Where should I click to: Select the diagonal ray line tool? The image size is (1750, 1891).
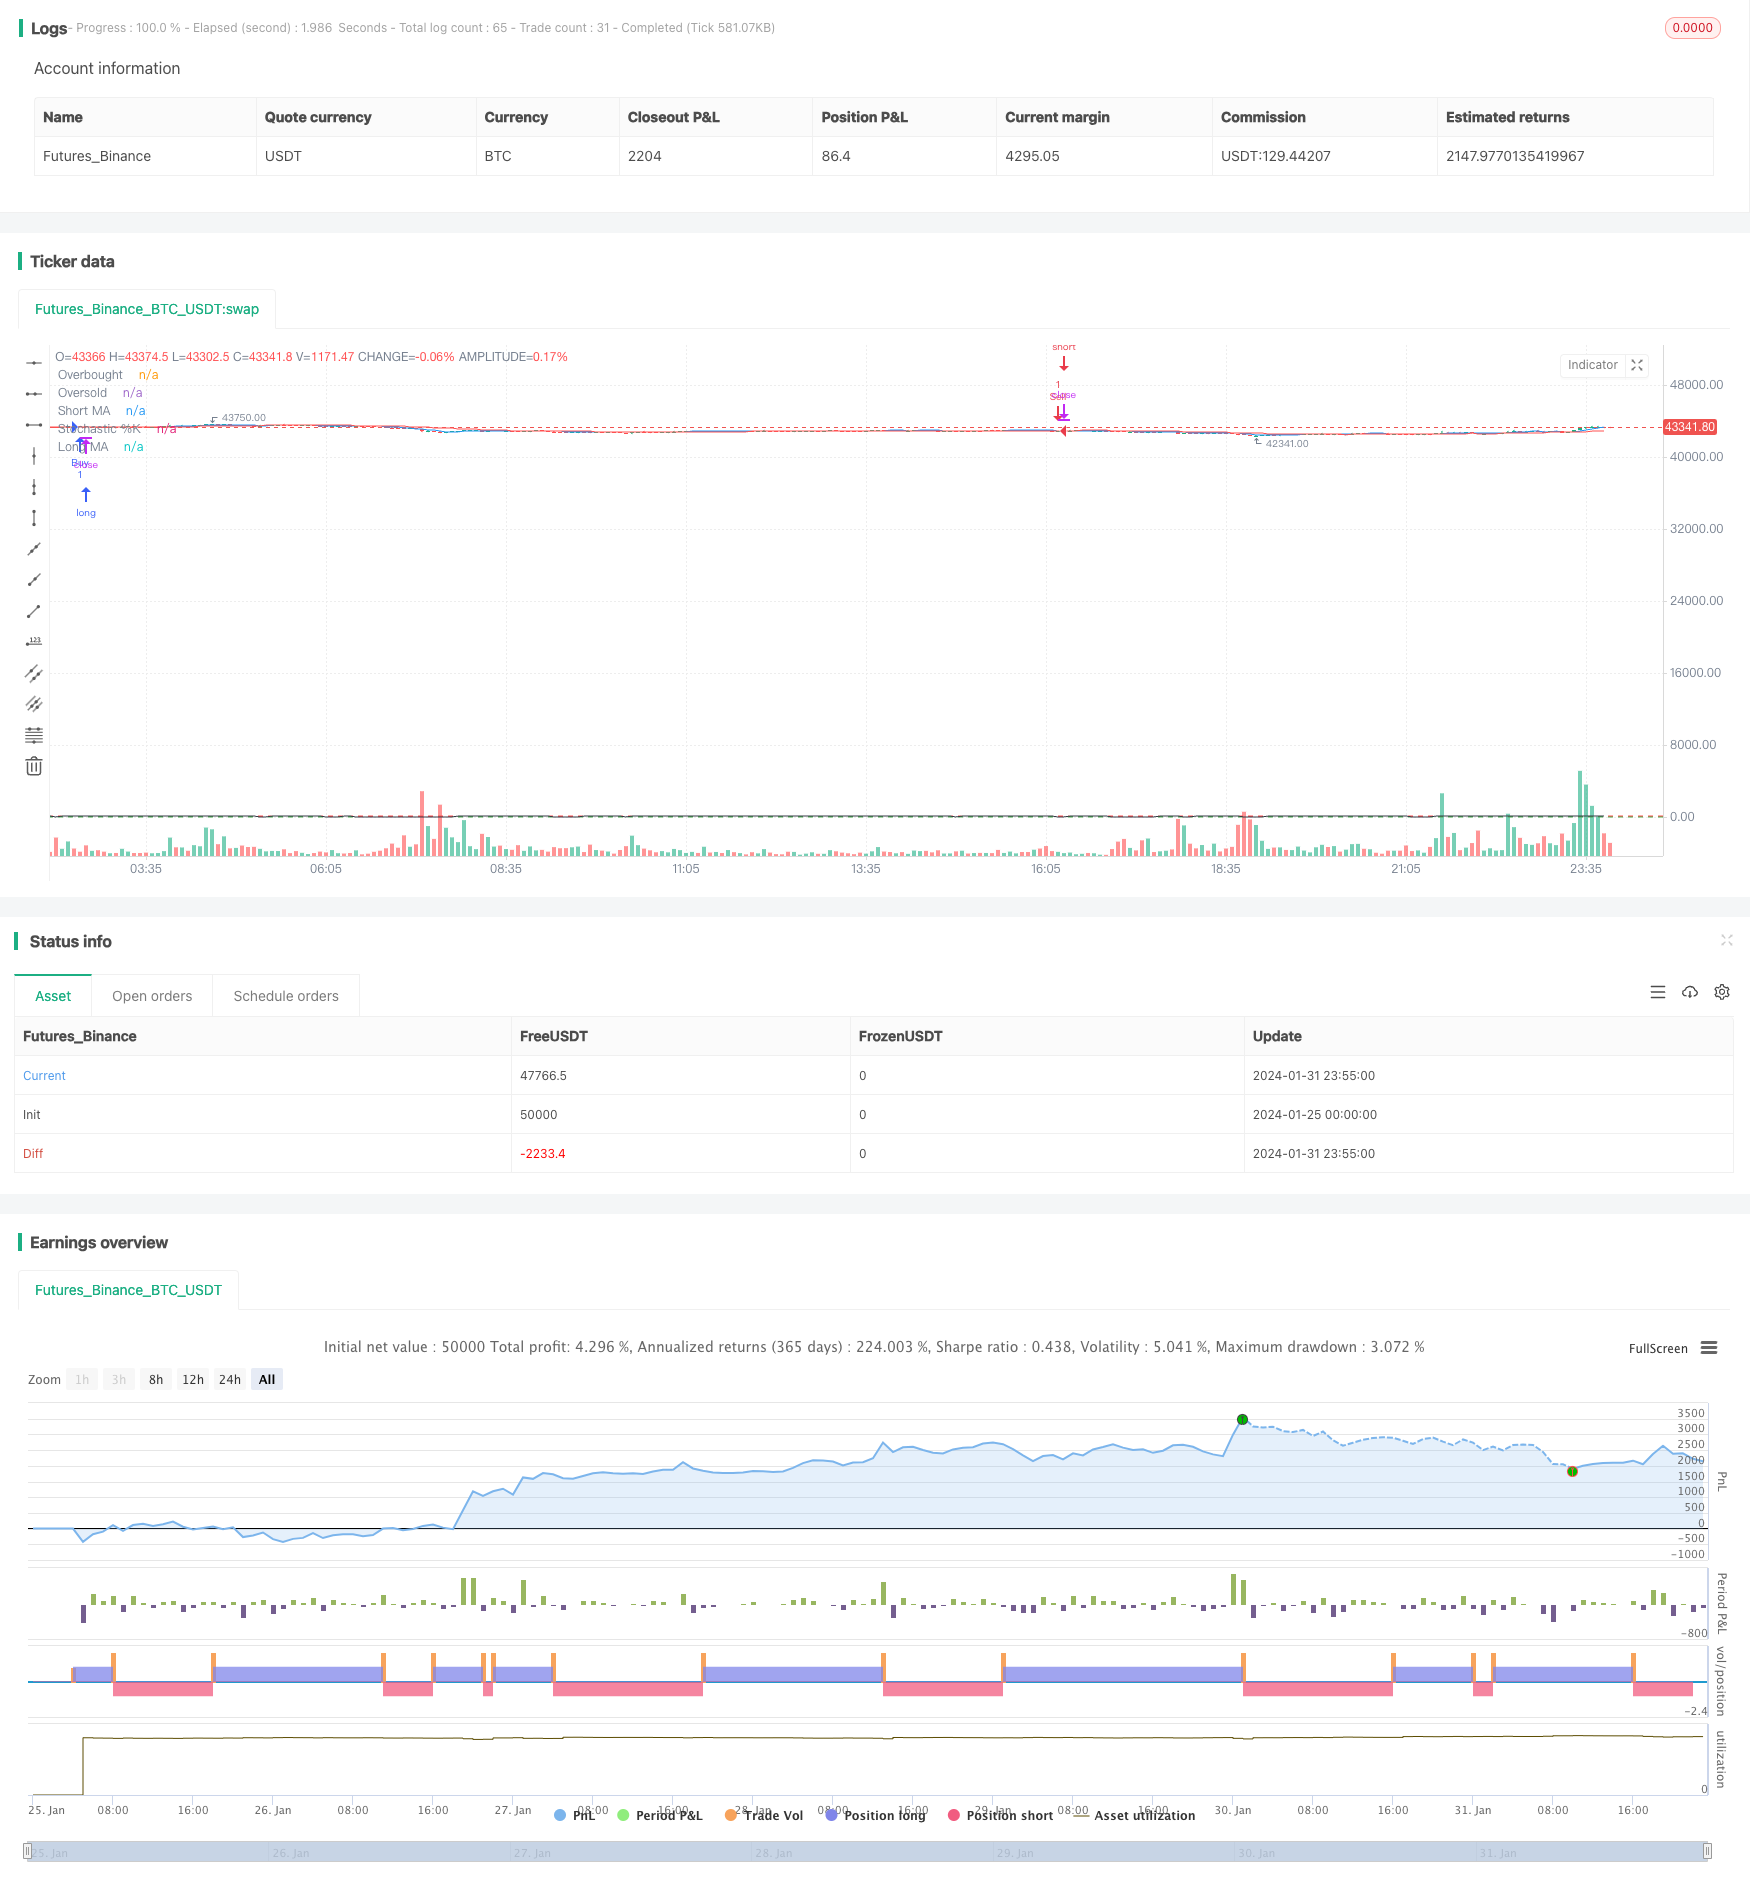[34, 580]
